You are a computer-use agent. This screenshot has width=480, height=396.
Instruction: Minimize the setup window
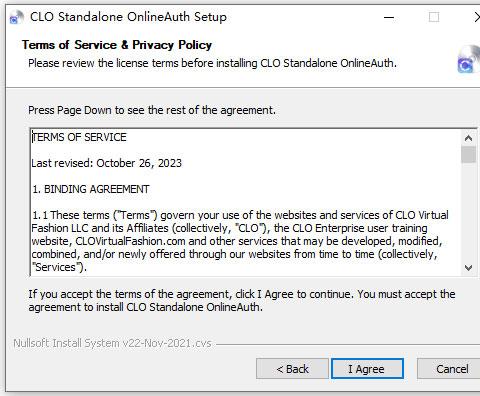click(389, 17)
